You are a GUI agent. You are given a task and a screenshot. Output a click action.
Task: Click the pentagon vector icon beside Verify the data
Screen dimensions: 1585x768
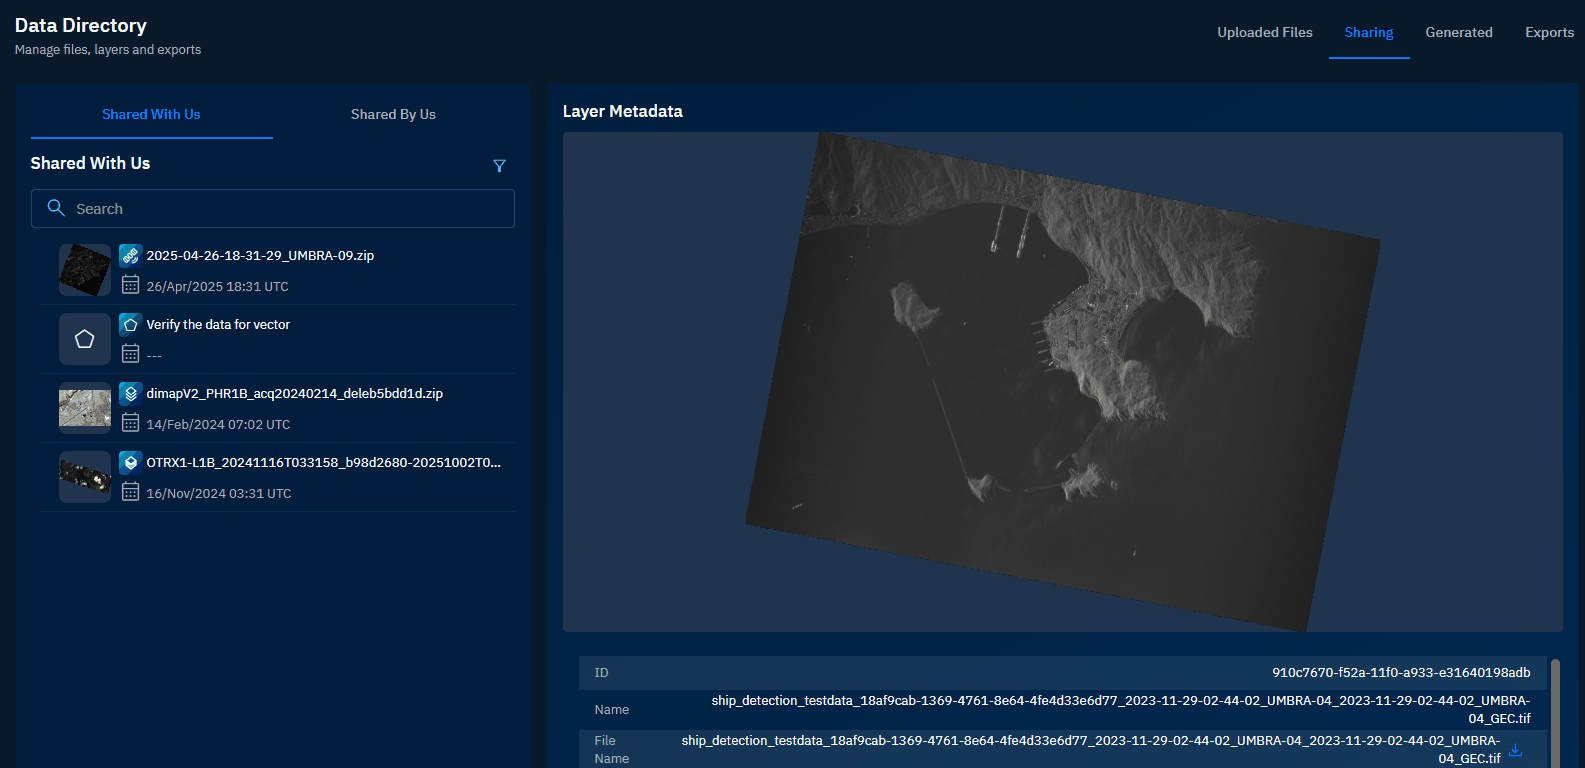(x=130, y=325)
